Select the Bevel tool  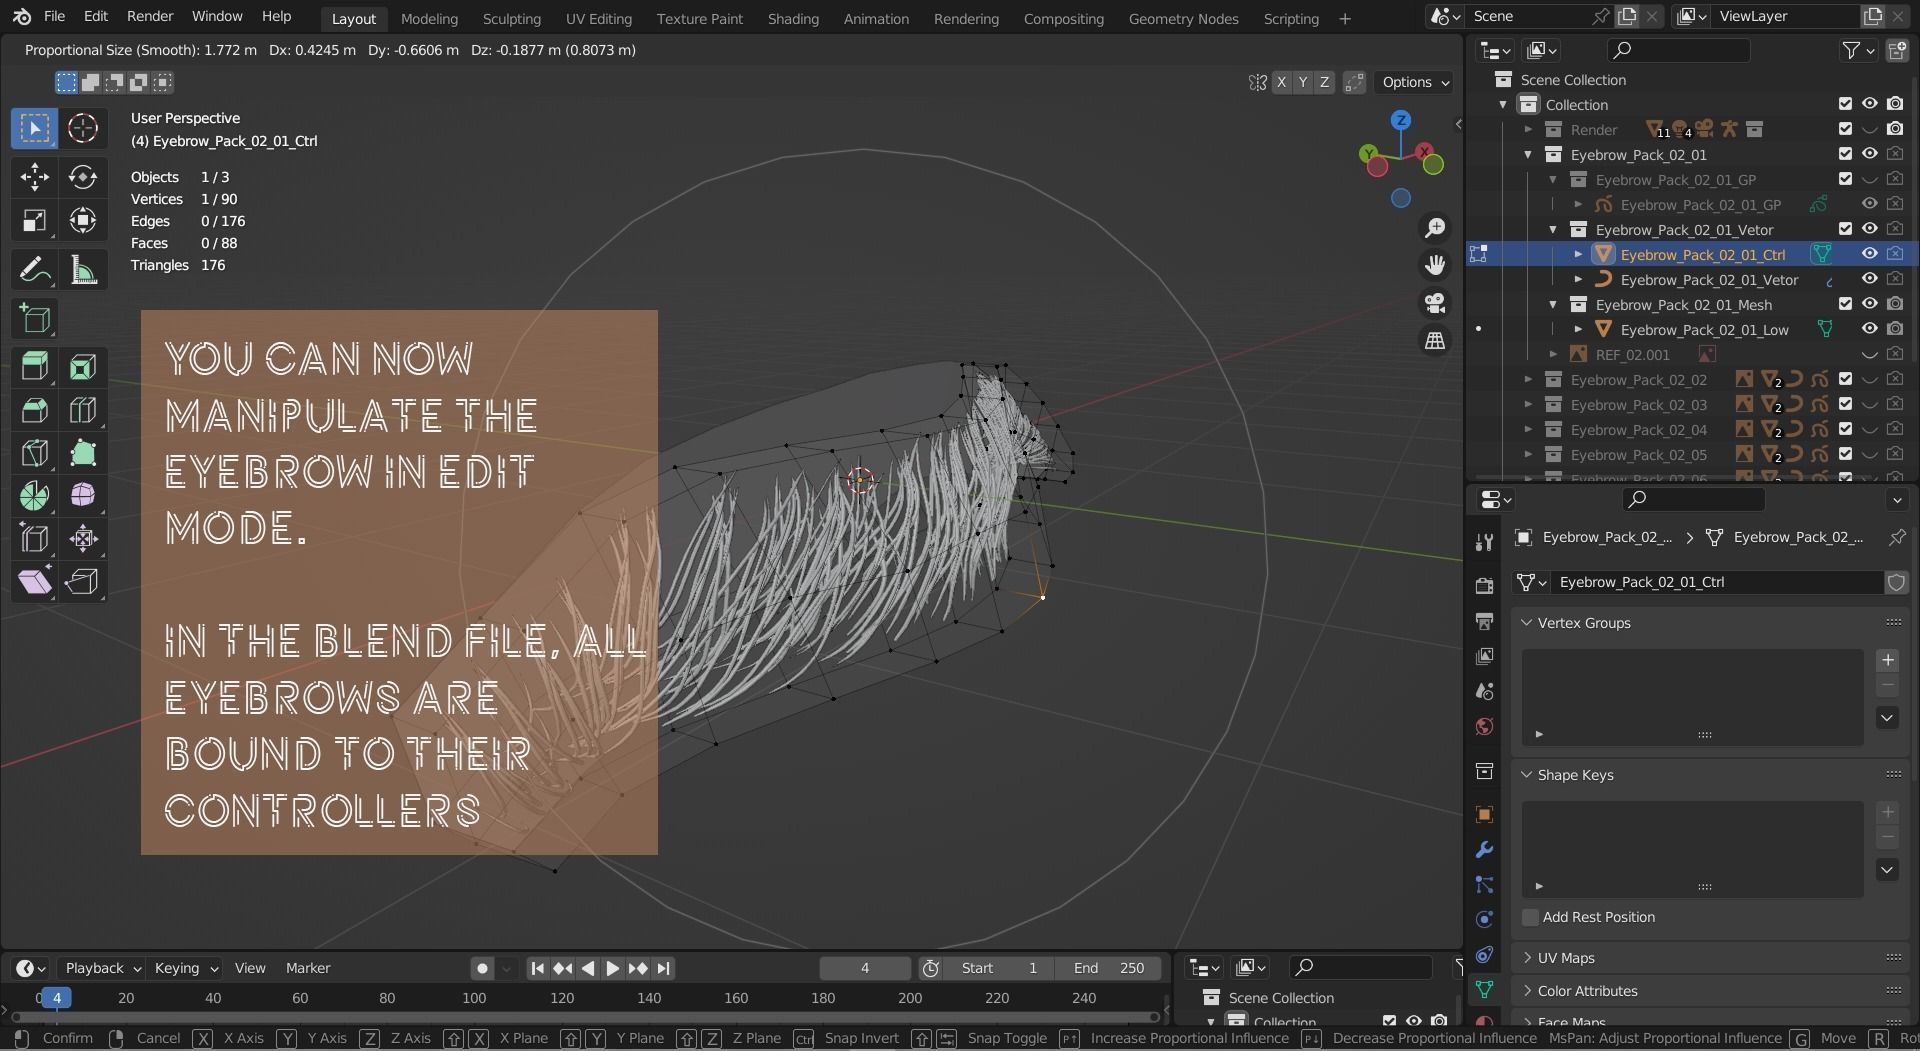(34, 410)
